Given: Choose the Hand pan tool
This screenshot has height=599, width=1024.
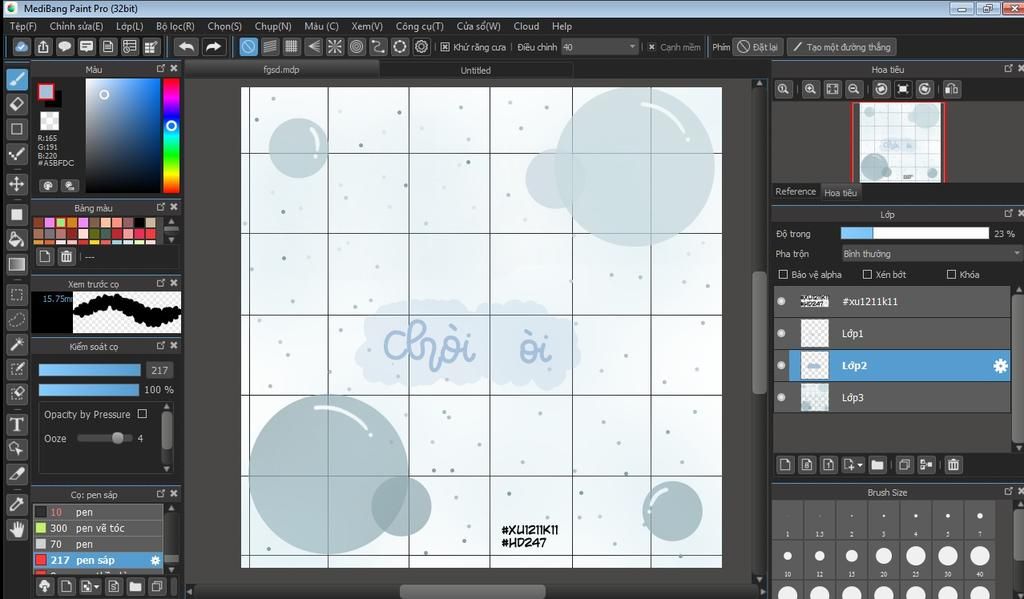Looking at the screenshot, I should pos(16,530).
